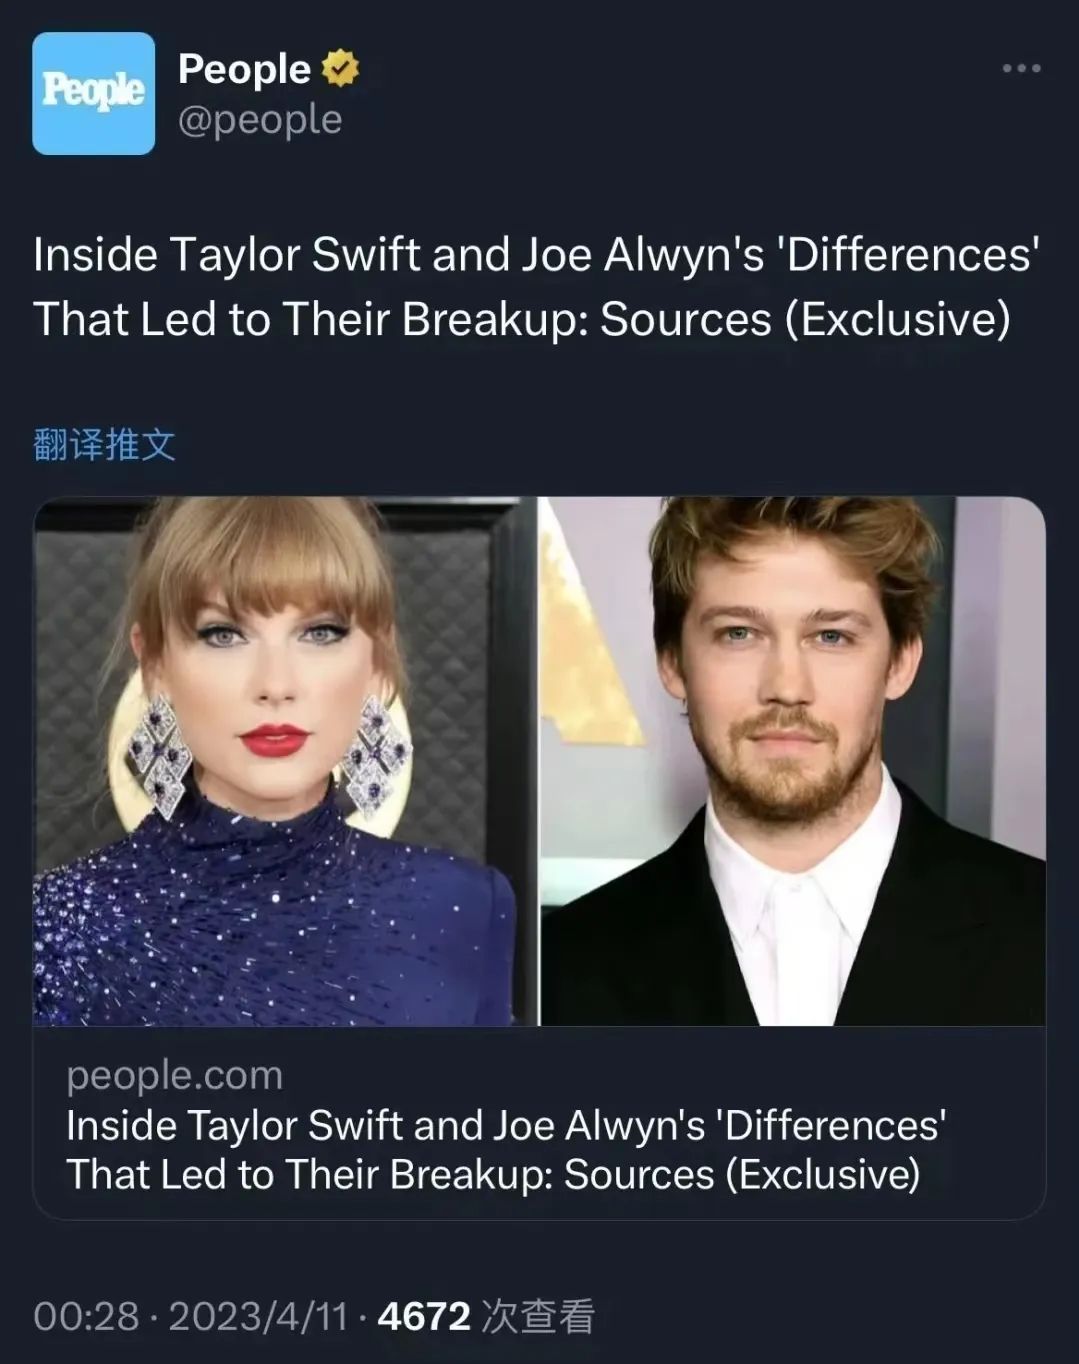Open the left photo of woman in blue dress
1079x1364 pixels.
click(x=285, y=761)
